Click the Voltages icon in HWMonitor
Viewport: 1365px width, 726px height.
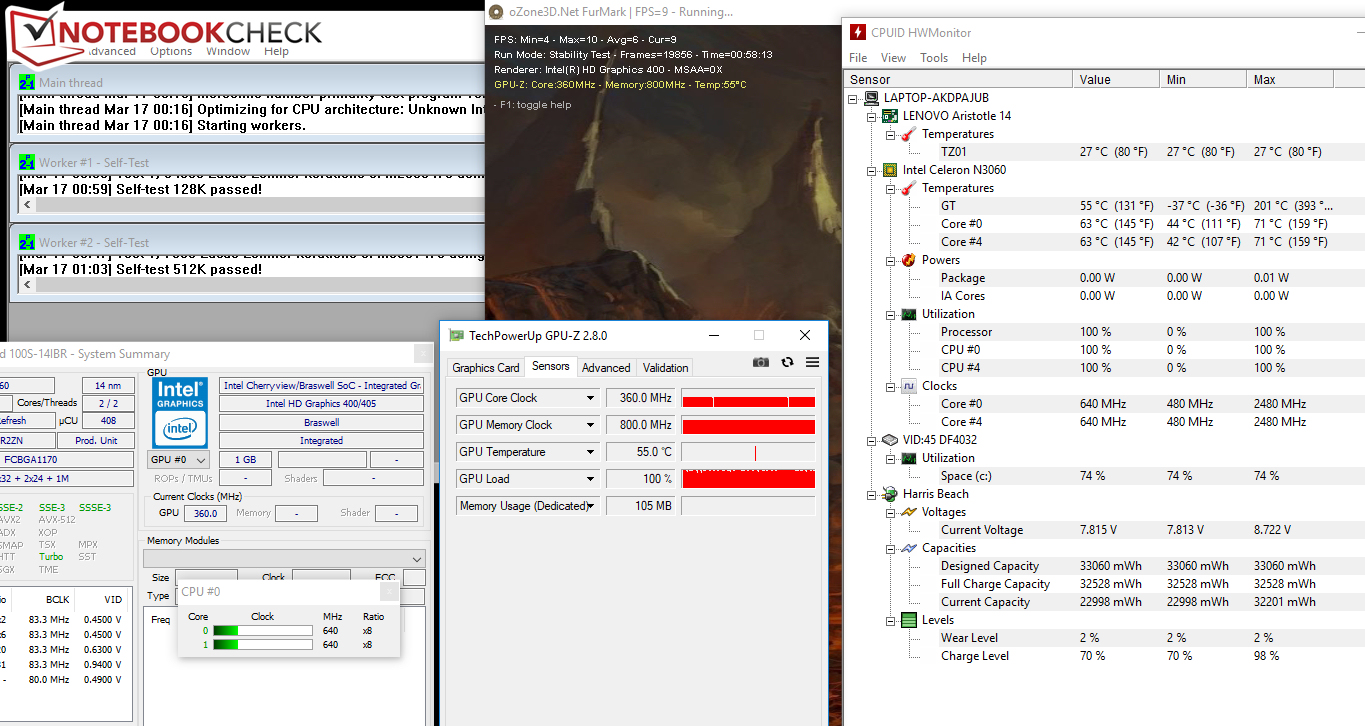point(908,512)
